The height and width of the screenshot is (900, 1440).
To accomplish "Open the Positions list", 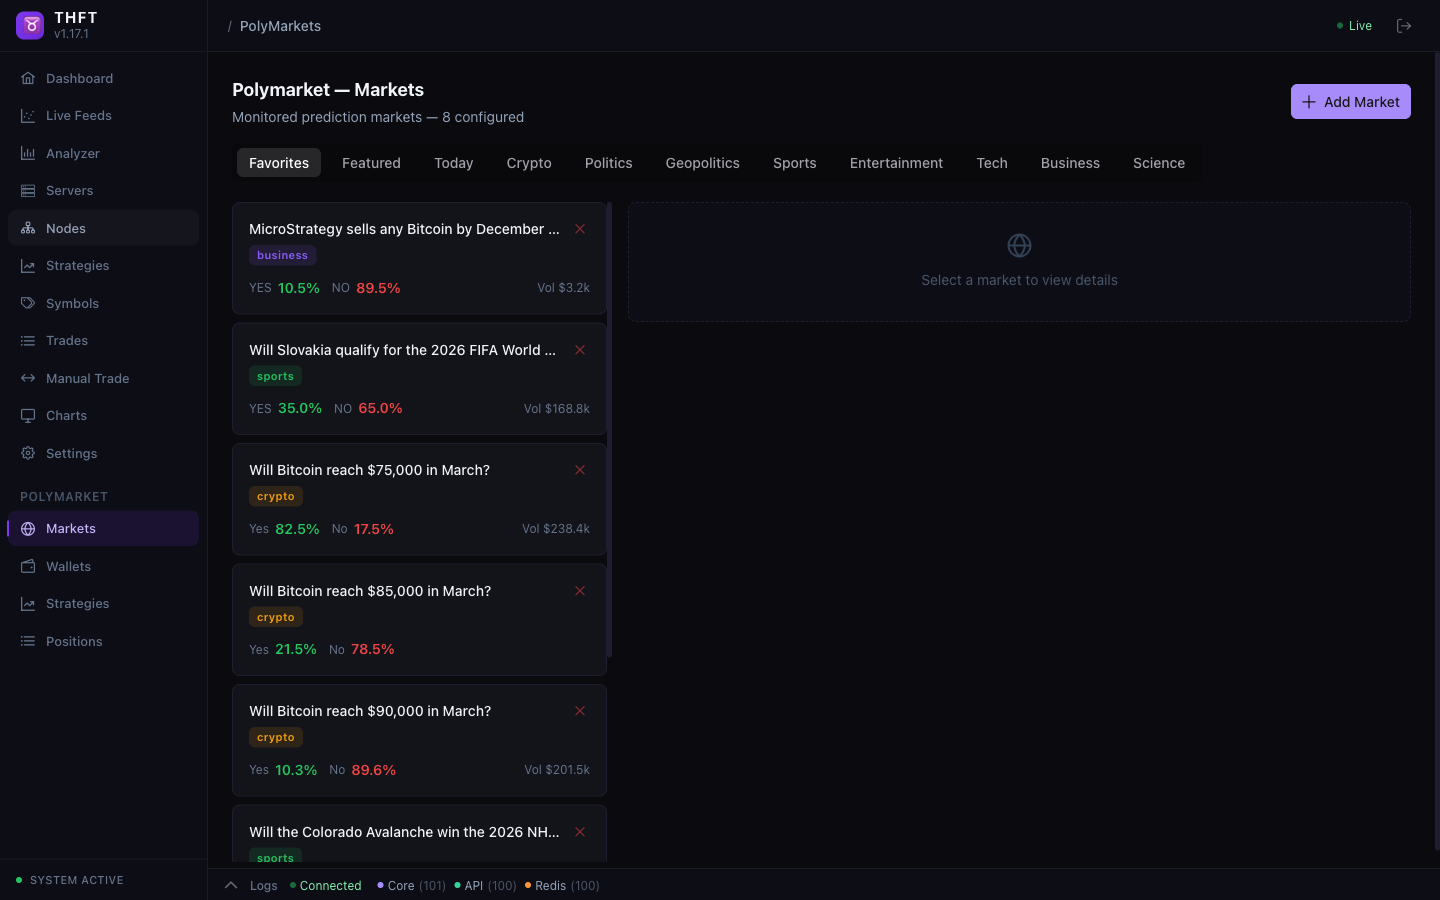I will [x=74, y=641].
